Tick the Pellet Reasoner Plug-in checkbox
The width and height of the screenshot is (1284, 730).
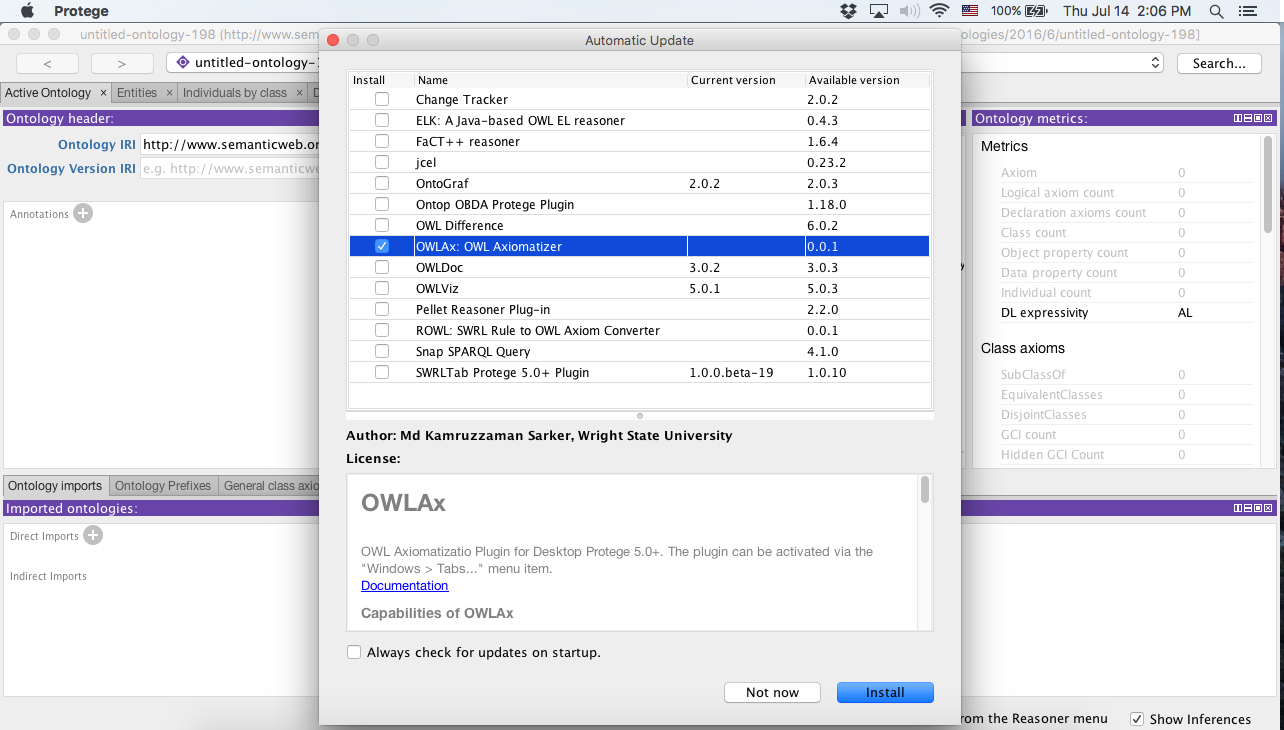coord(382,310)
